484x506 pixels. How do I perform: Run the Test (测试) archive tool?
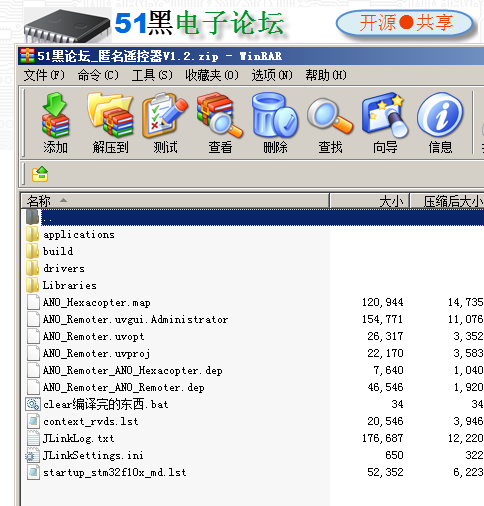pos(165,115)
